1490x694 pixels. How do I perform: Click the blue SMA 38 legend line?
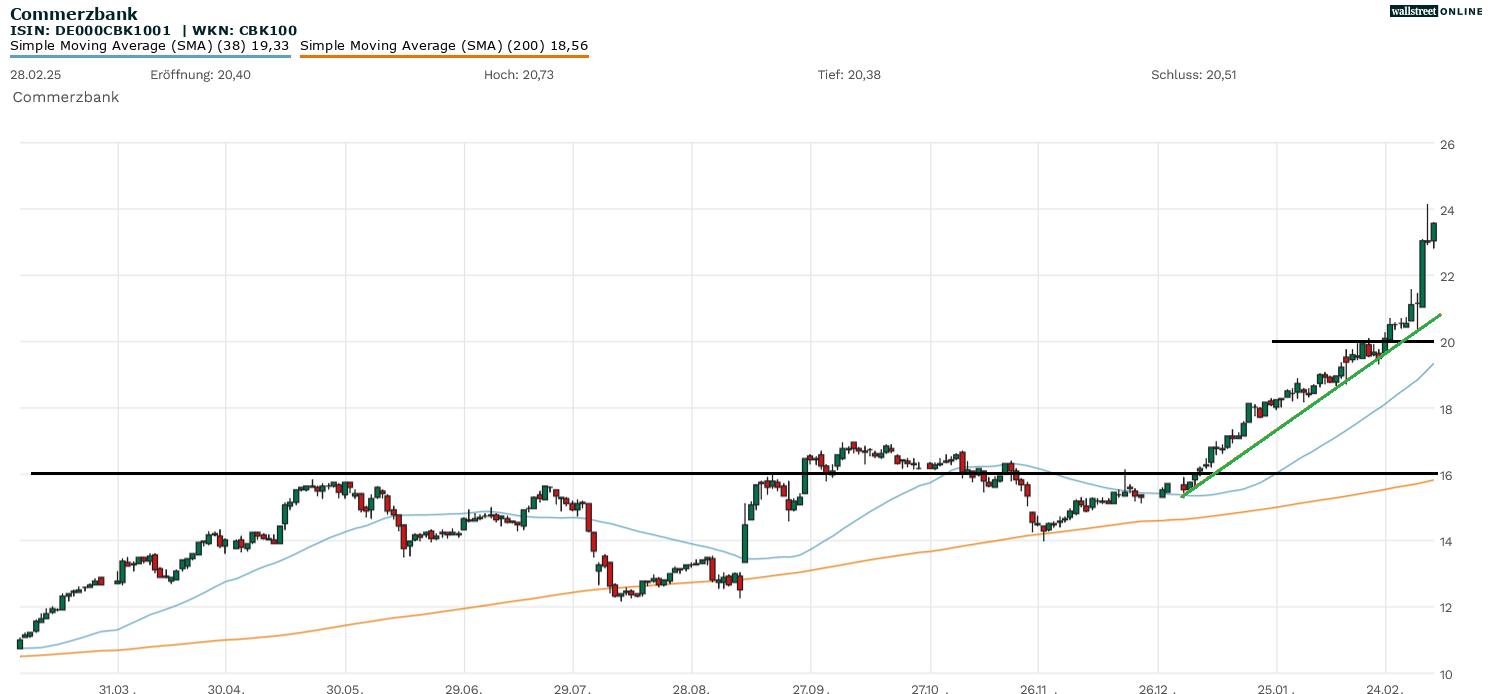[x=150, y=56]
